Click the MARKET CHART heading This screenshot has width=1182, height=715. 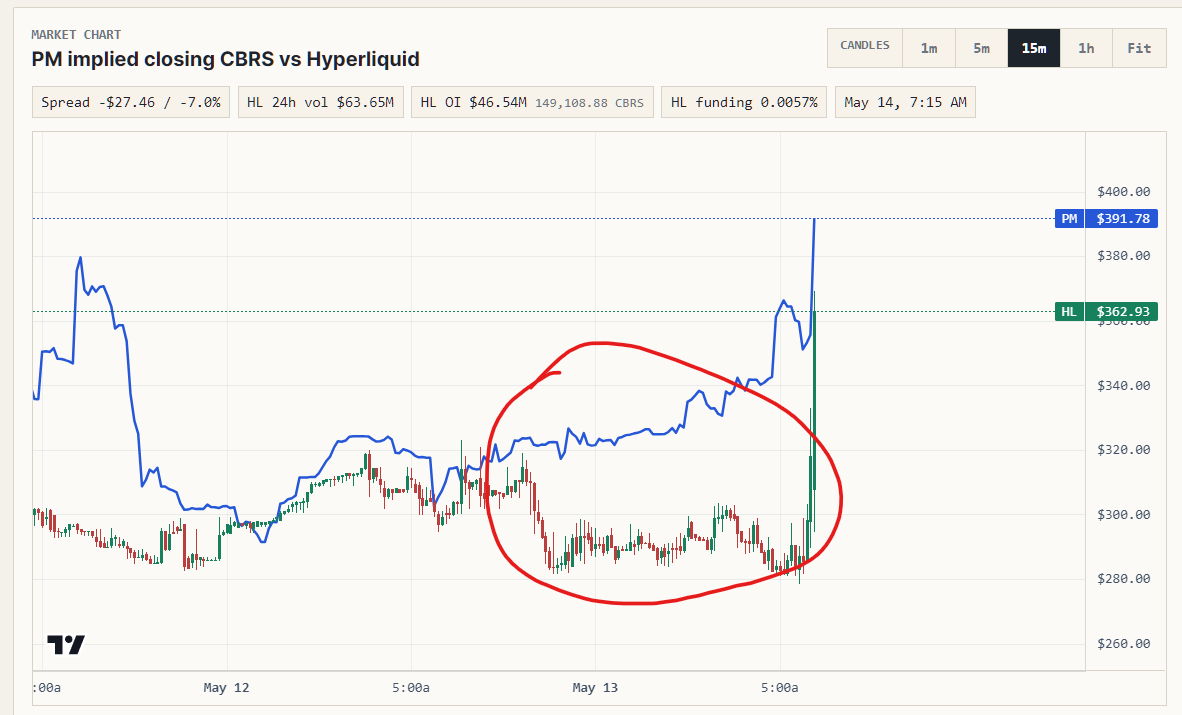[x=76, y=35]
